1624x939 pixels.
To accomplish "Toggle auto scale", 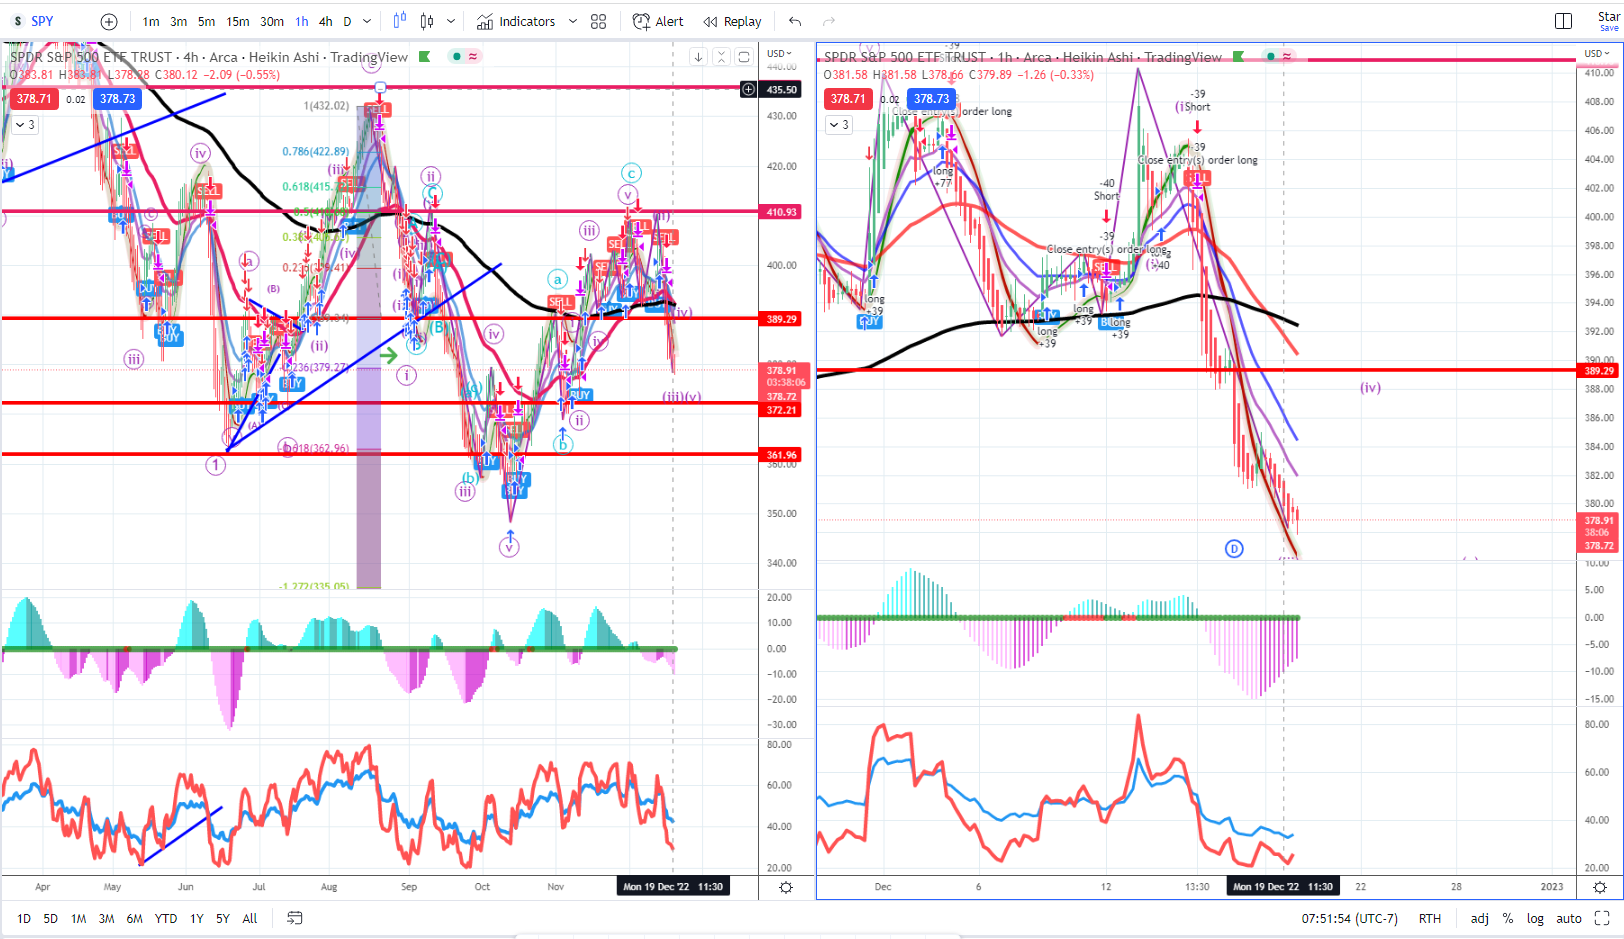I will pyautogui.click(x=1569, y=918).
